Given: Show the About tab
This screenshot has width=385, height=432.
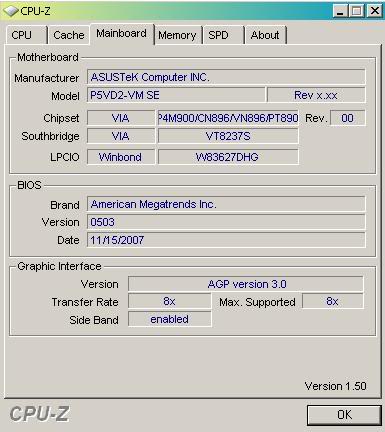Looking at the screenshot, I should [x=265, y=35].
